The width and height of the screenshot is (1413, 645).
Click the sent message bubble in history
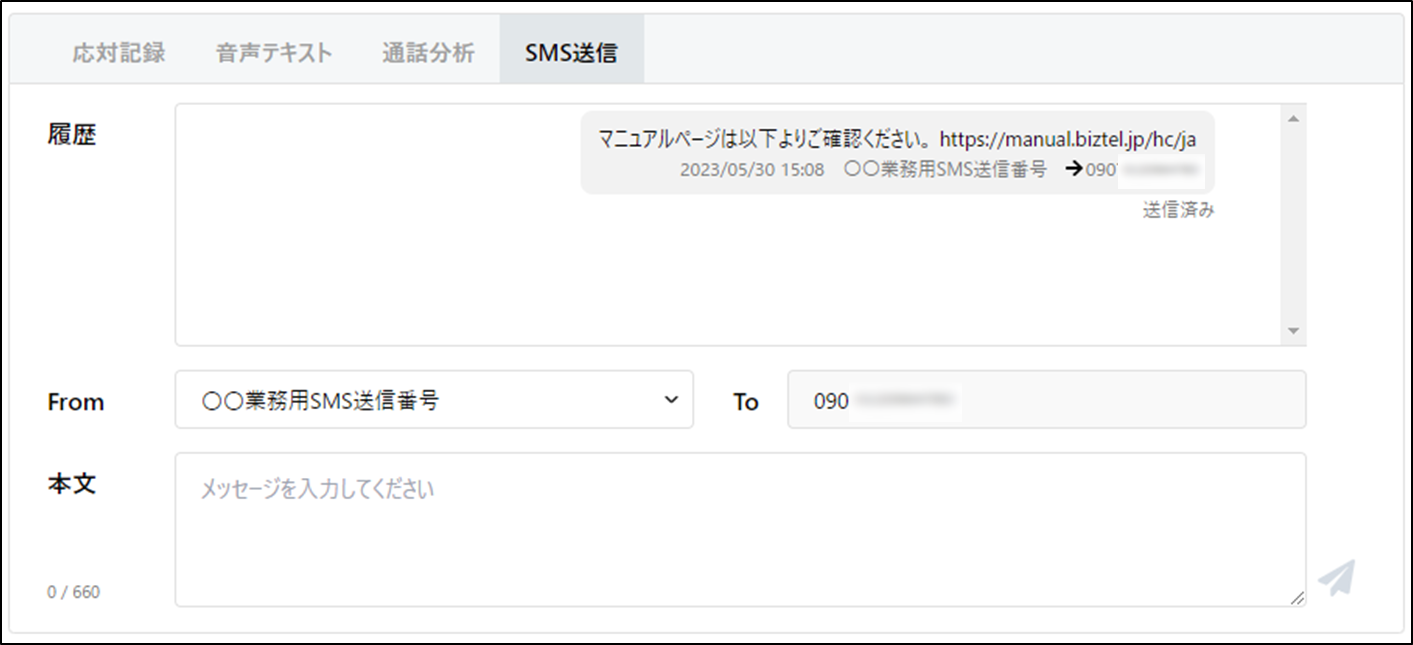(x=897, y=152)
